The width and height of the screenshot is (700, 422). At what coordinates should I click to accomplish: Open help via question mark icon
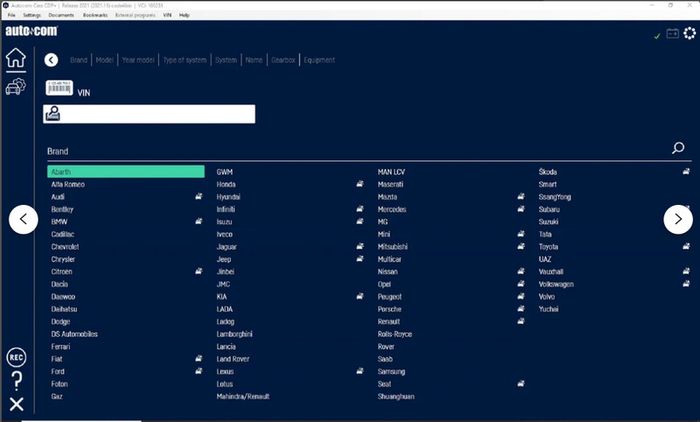(17, 381)
